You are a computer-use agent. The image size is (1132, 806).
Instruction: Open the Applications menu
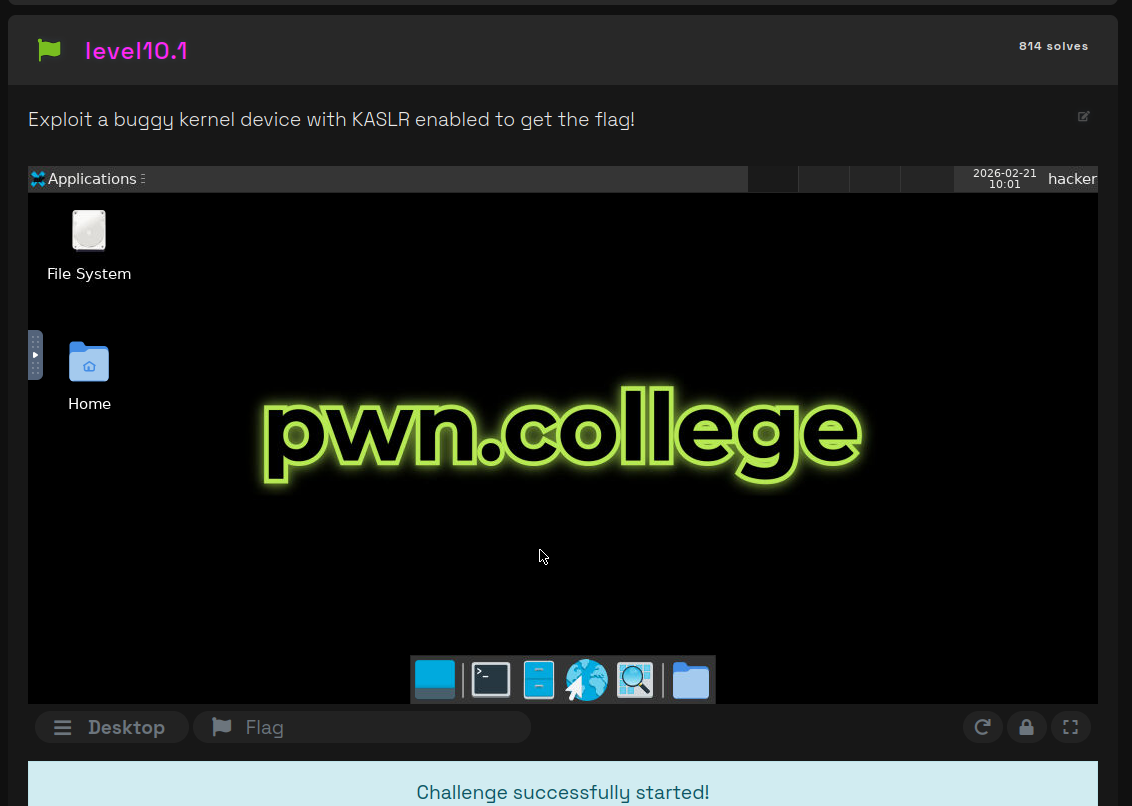[85, 179]
